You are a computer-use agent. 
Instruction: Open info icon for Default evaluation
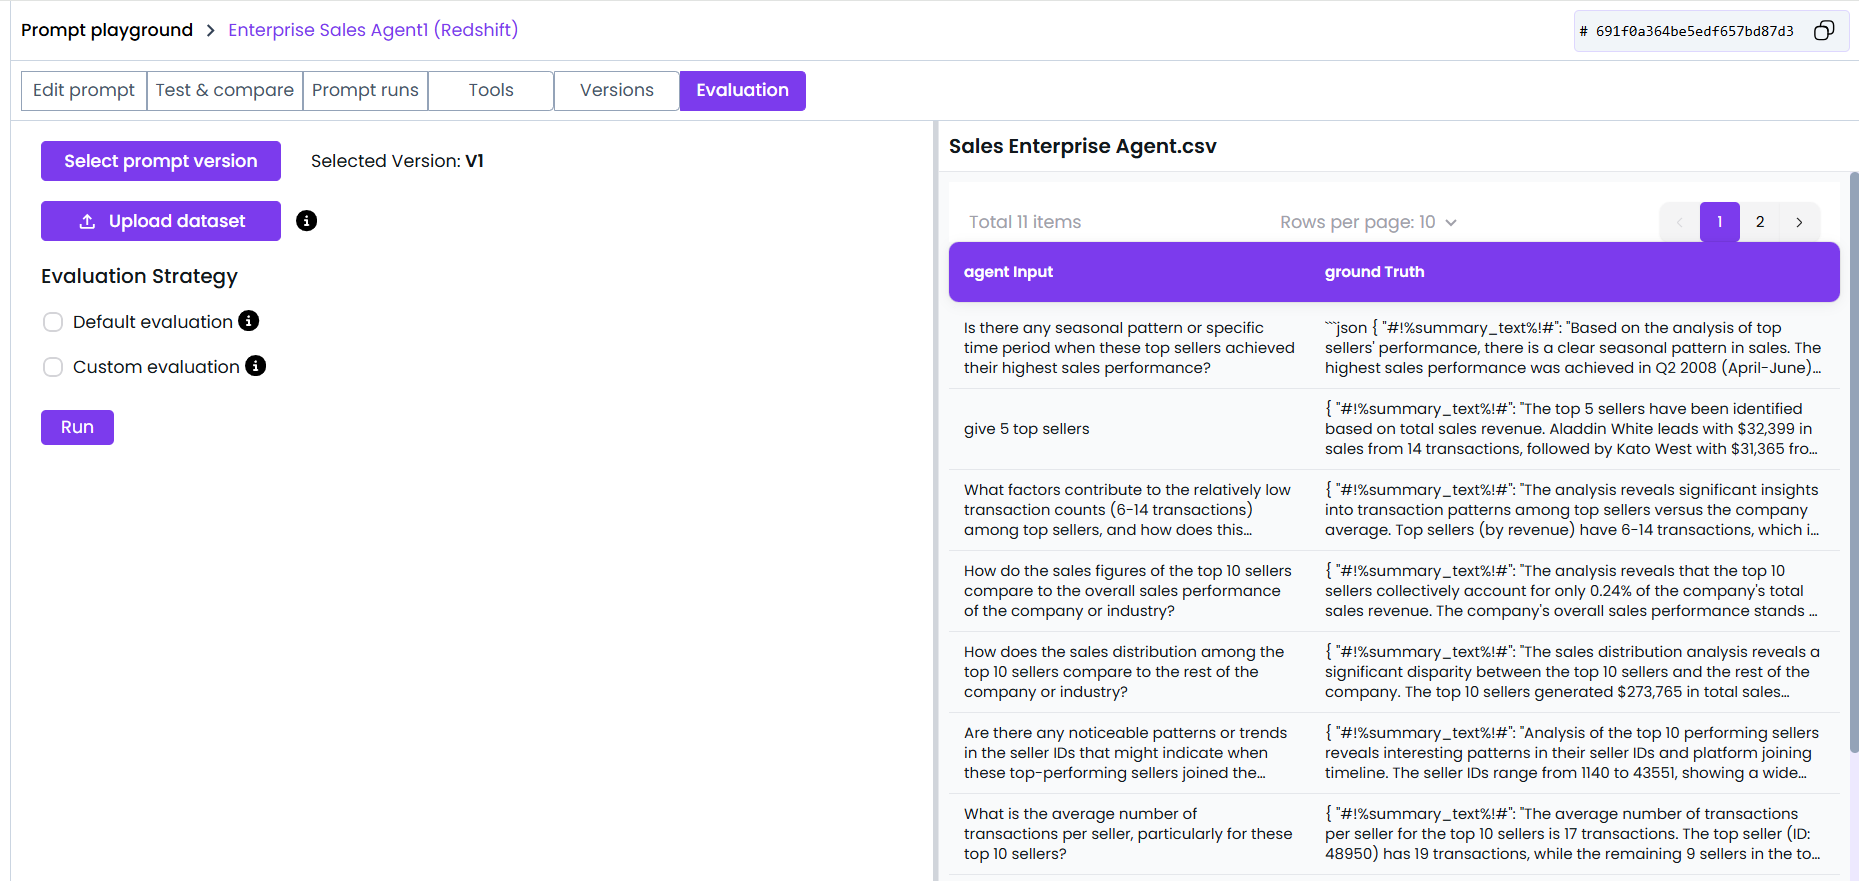[x=249, y=321]
